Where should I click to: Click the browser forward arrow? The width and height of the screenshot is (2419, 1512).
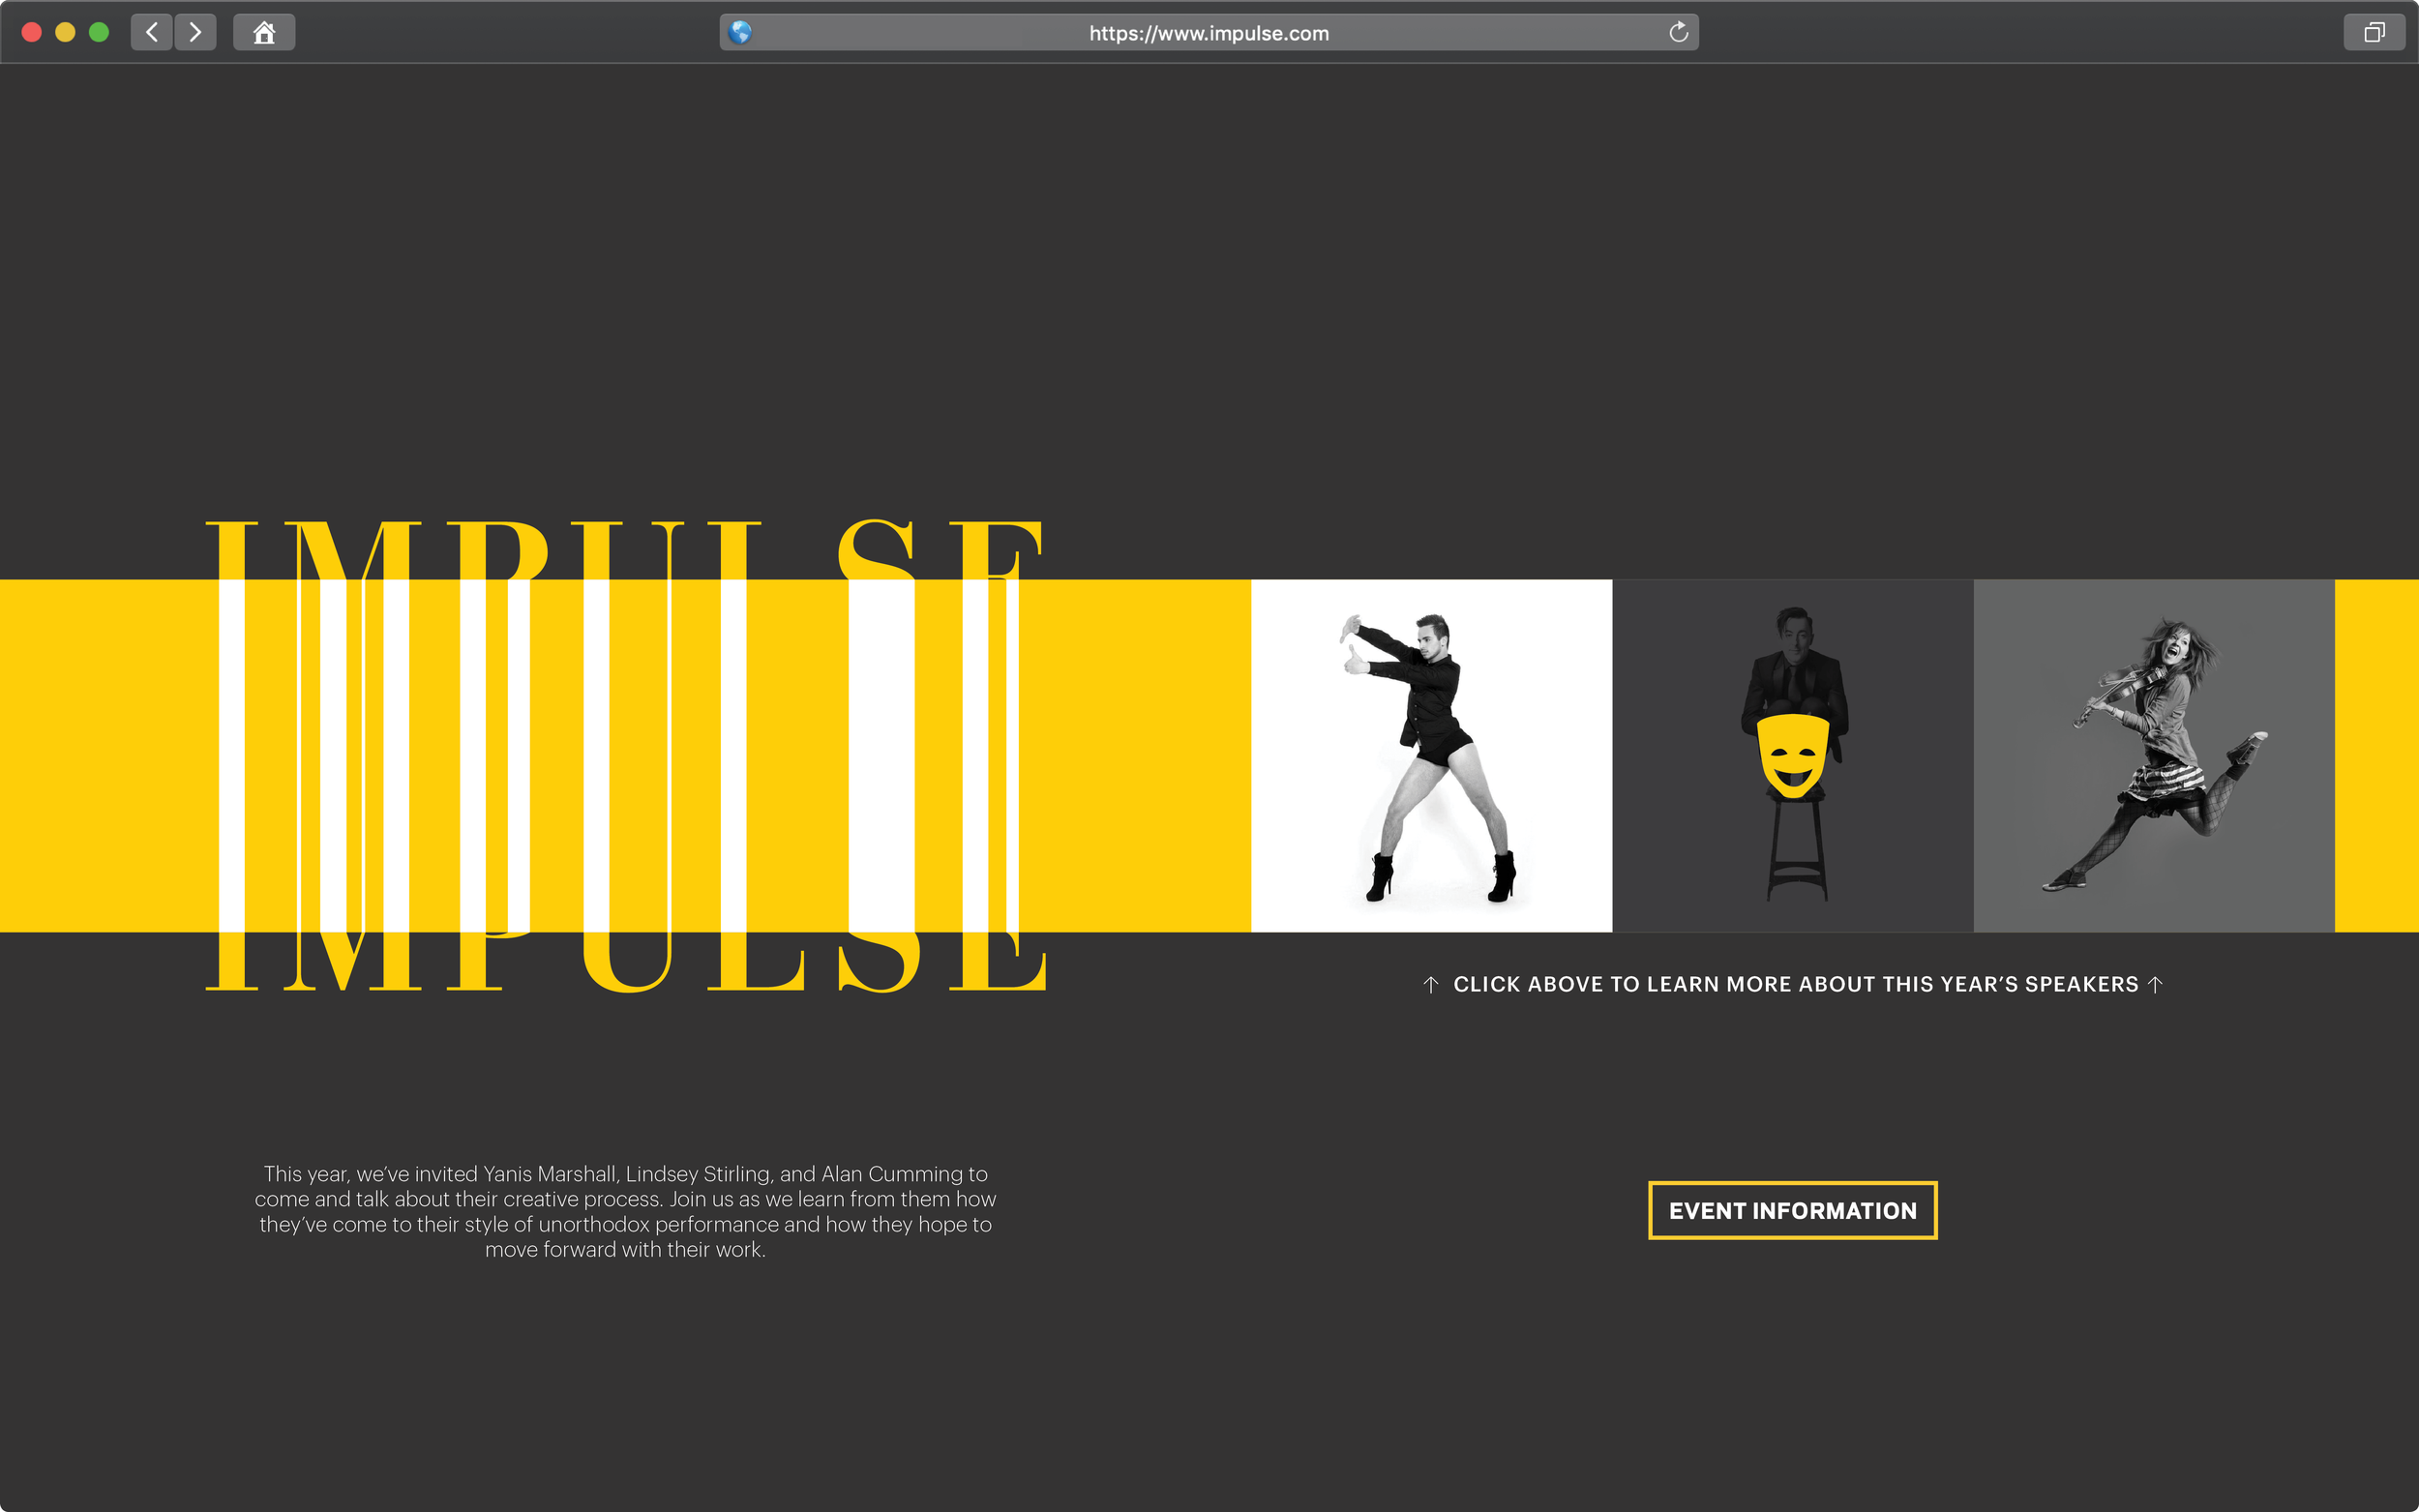[195, 32]
